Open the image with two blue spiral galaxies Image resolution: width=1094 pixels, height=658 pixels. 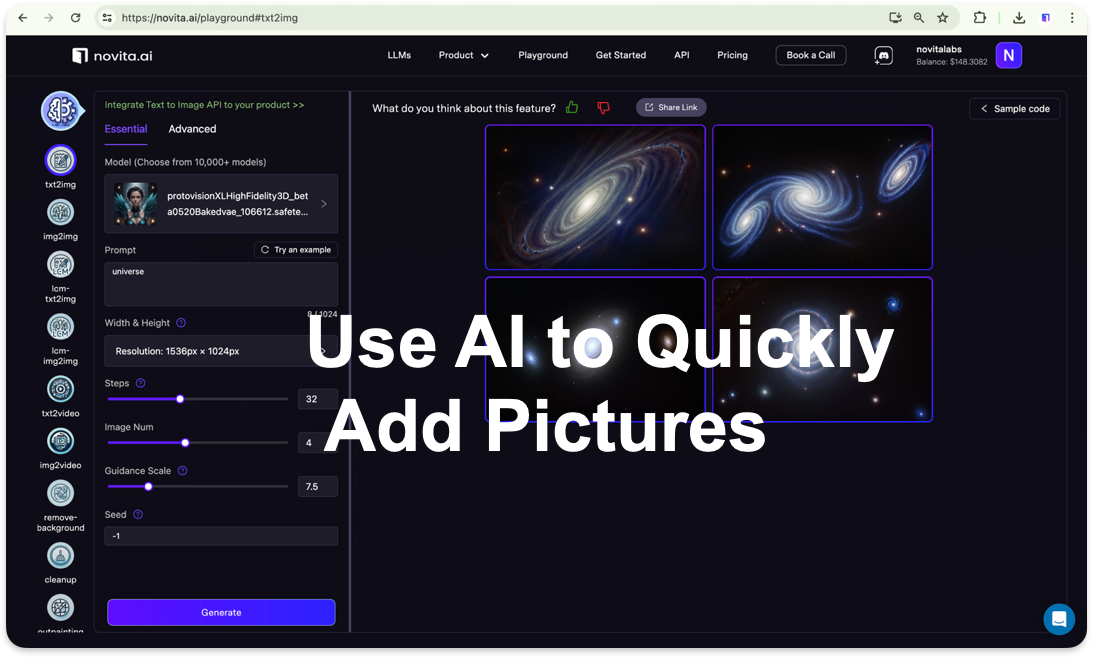[x=823, y=197]
